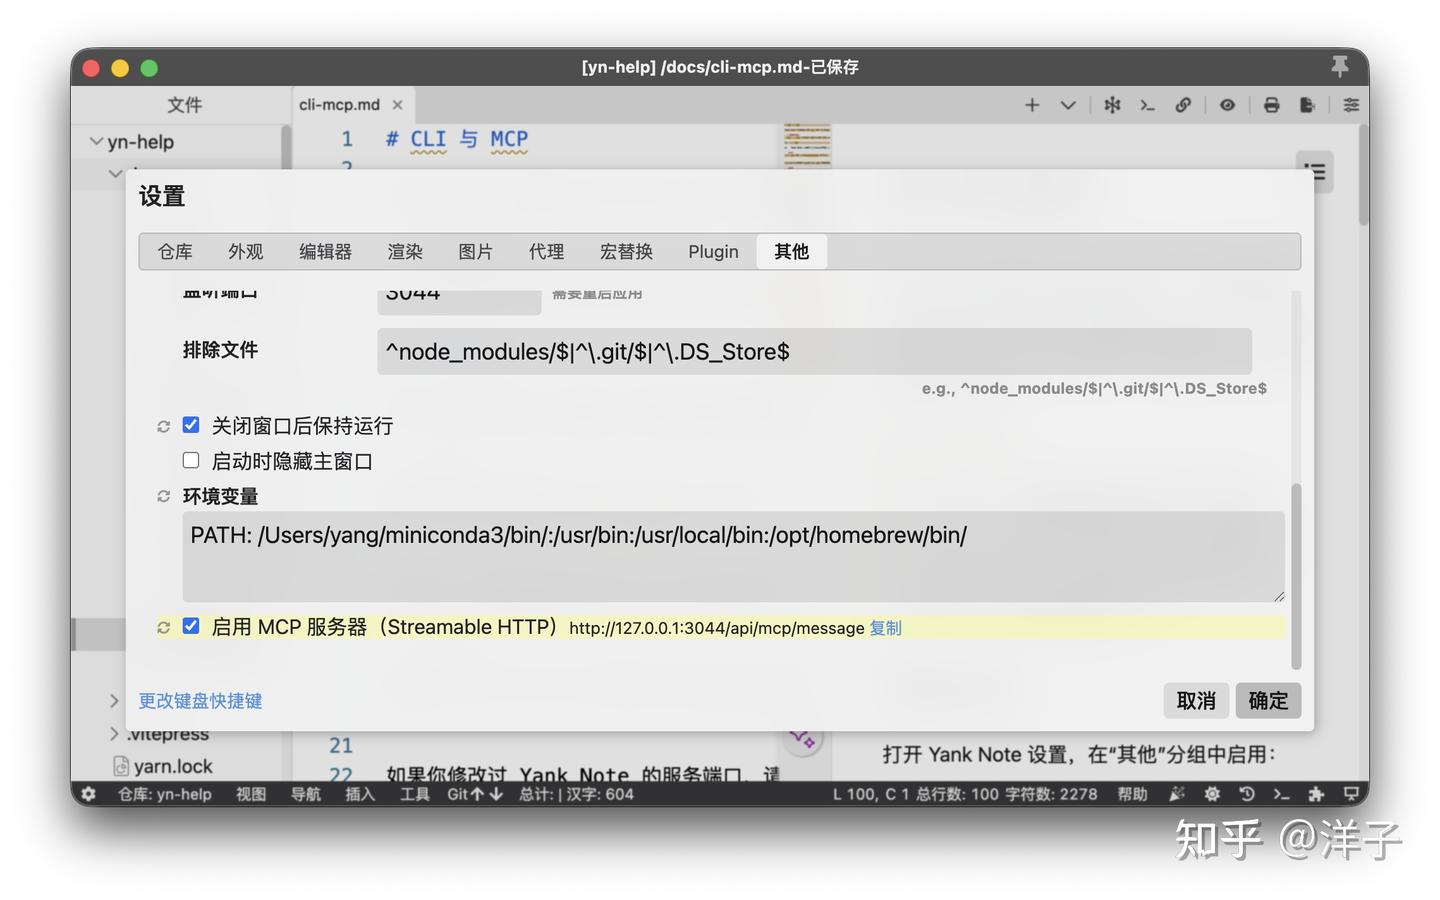Copy MCP URL with 复制 link

pyautogui.click(x=885, y=628)
